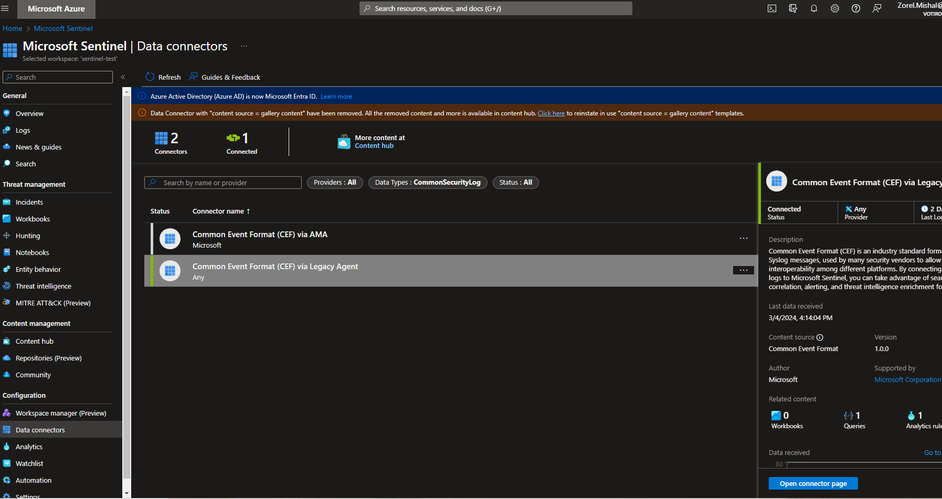Screen dimensions: 942x499
Task: Open Search item under General
Action: [x=26, y=164]
